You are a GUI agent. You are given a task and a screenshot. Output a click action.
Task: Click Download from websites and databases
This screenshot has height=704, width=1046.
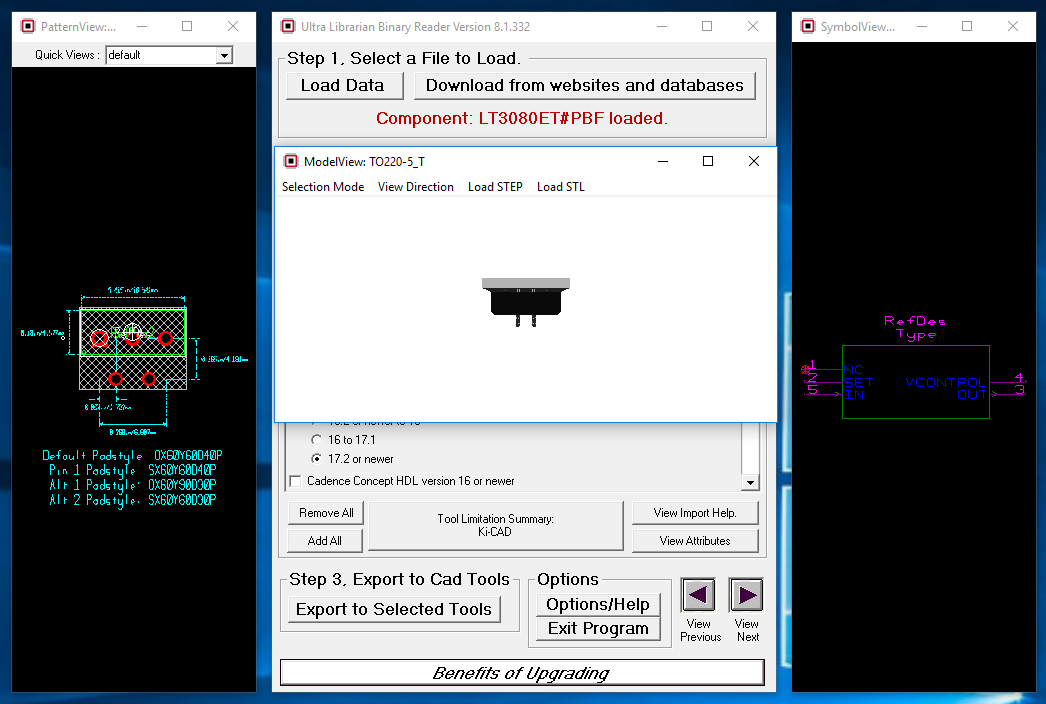coord(584,85)
